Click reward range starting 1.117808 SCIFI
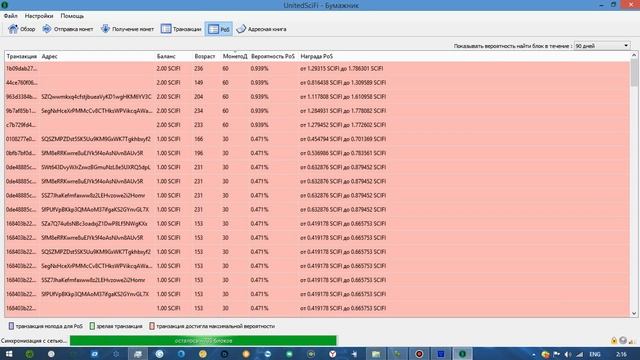 click(343, 97)
